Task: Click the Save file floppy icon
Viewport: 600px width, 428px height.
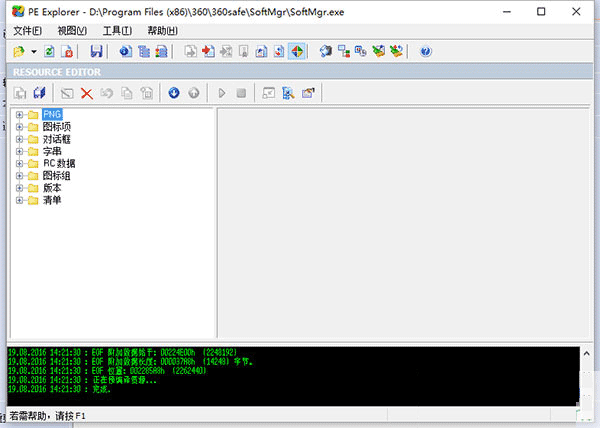Action: point(96,51)
